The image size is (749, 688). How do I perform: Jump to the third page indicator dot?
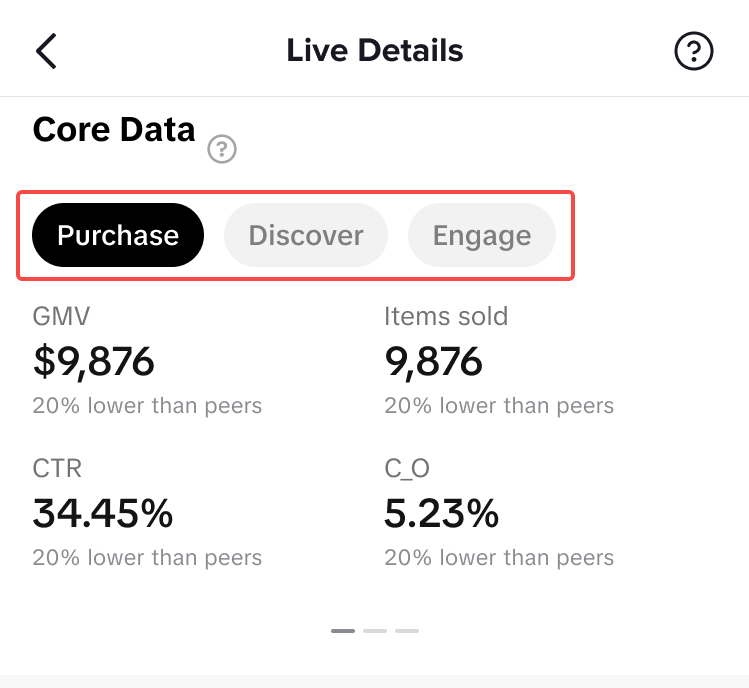coord(407,631)
